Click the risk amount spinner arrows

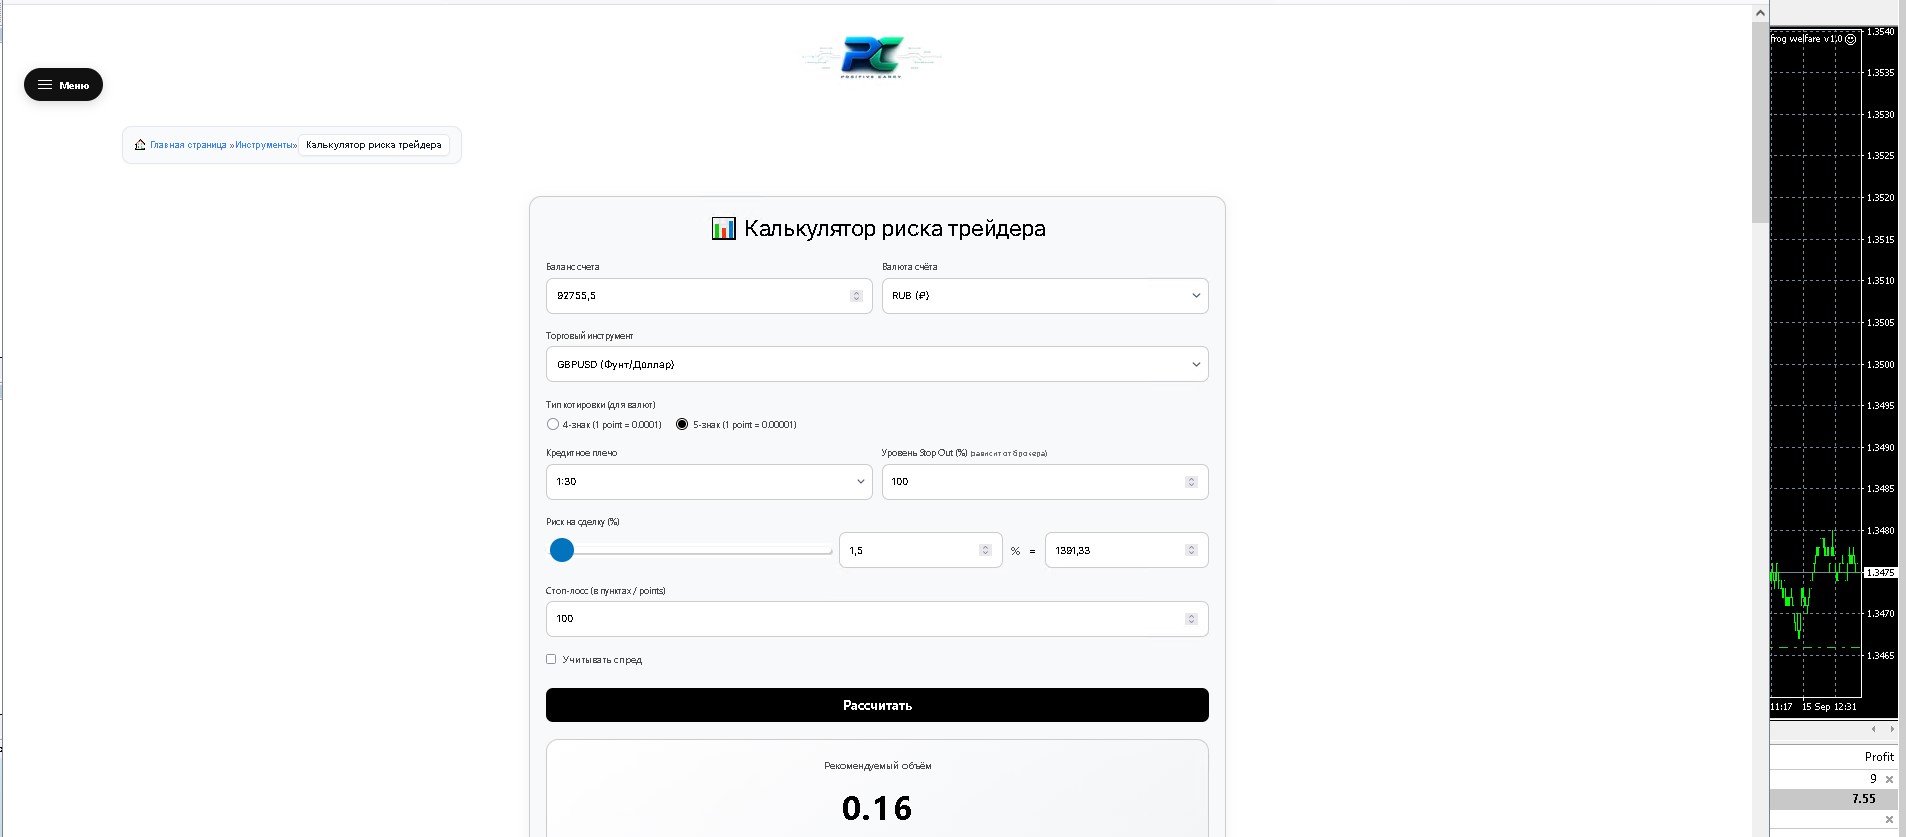coord(1191,550)
